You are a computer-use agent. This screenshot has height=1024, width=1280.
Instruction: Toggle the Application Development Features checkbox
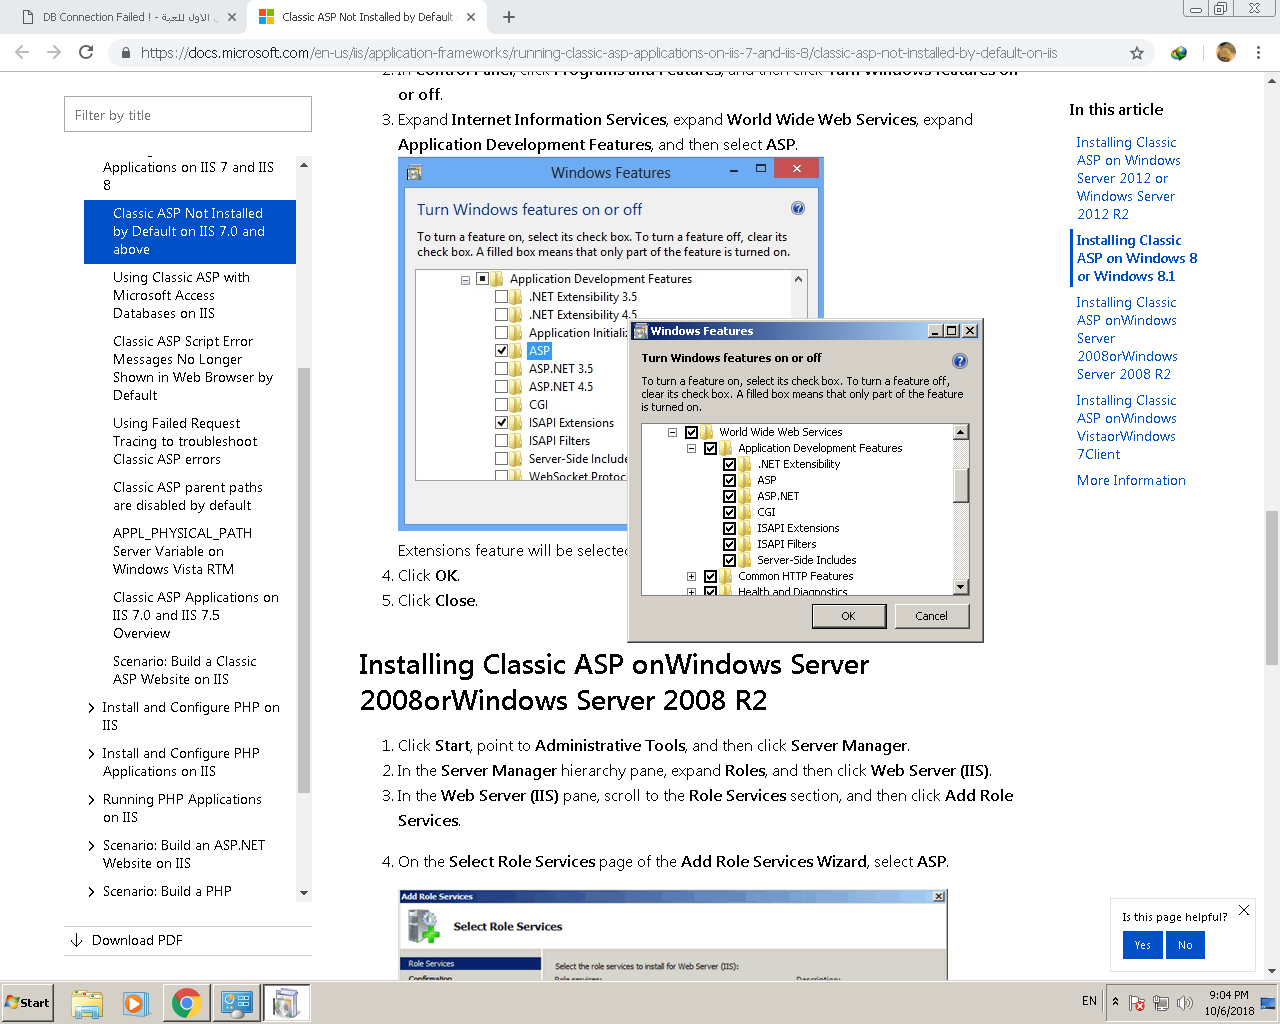click(x=710, y=448)
